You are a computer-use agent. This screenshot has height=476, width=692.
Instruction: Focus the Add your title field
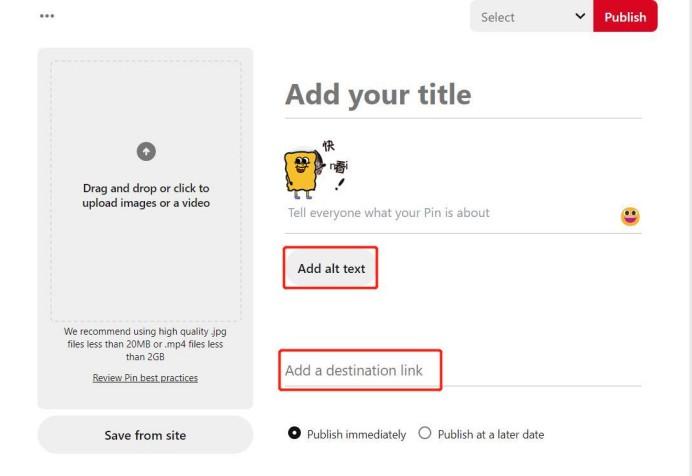tap(463, 95)
